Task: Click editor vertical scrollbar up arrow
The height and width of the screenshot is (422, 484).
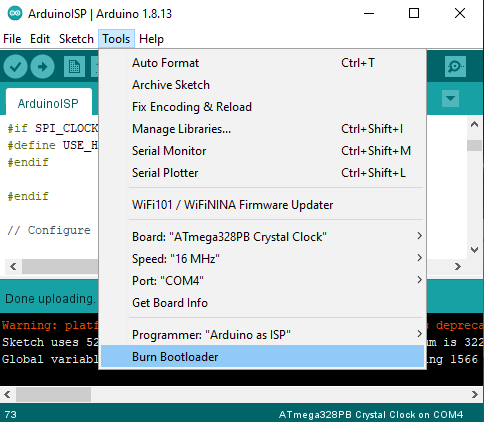Action: click(x=474, y=125)
